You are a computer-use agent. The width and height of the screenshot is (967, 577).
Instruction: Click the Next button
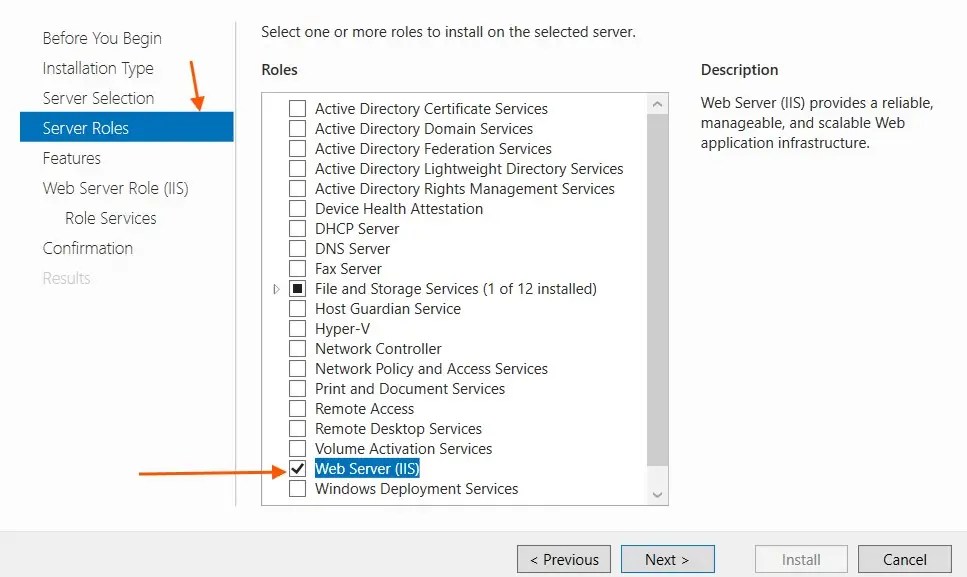coord(667,559)
